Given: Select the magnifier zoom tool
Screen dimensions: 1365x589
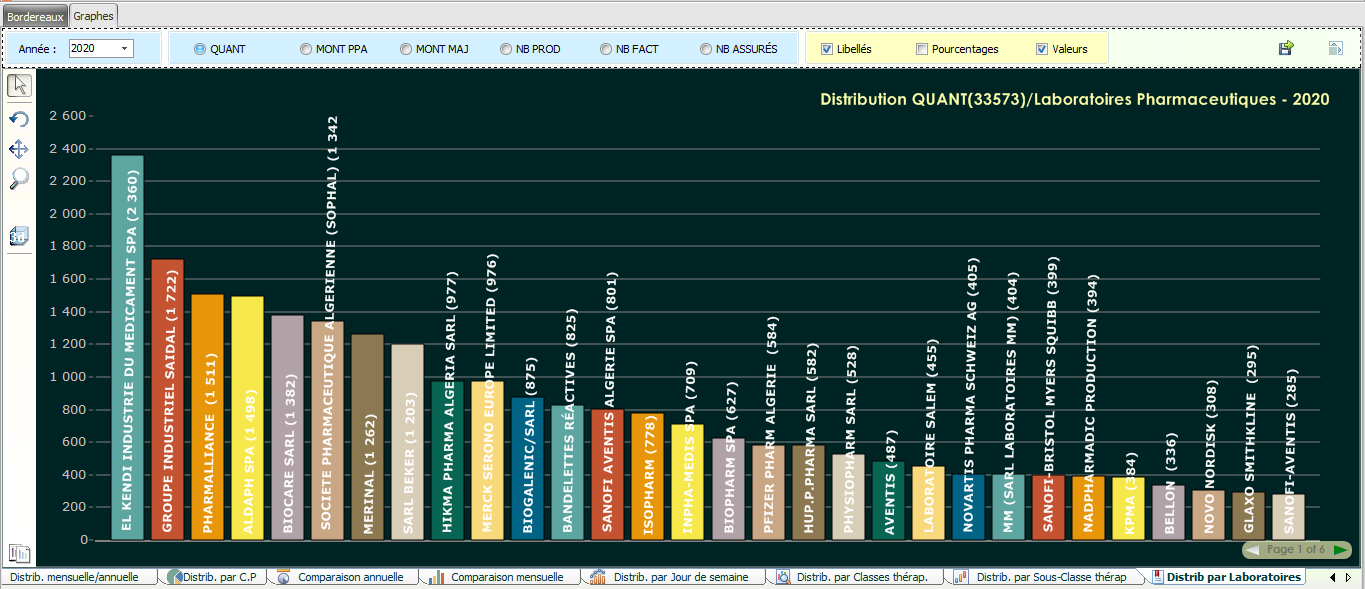Looking at the screenshot, I should click(x=19, y=179).
